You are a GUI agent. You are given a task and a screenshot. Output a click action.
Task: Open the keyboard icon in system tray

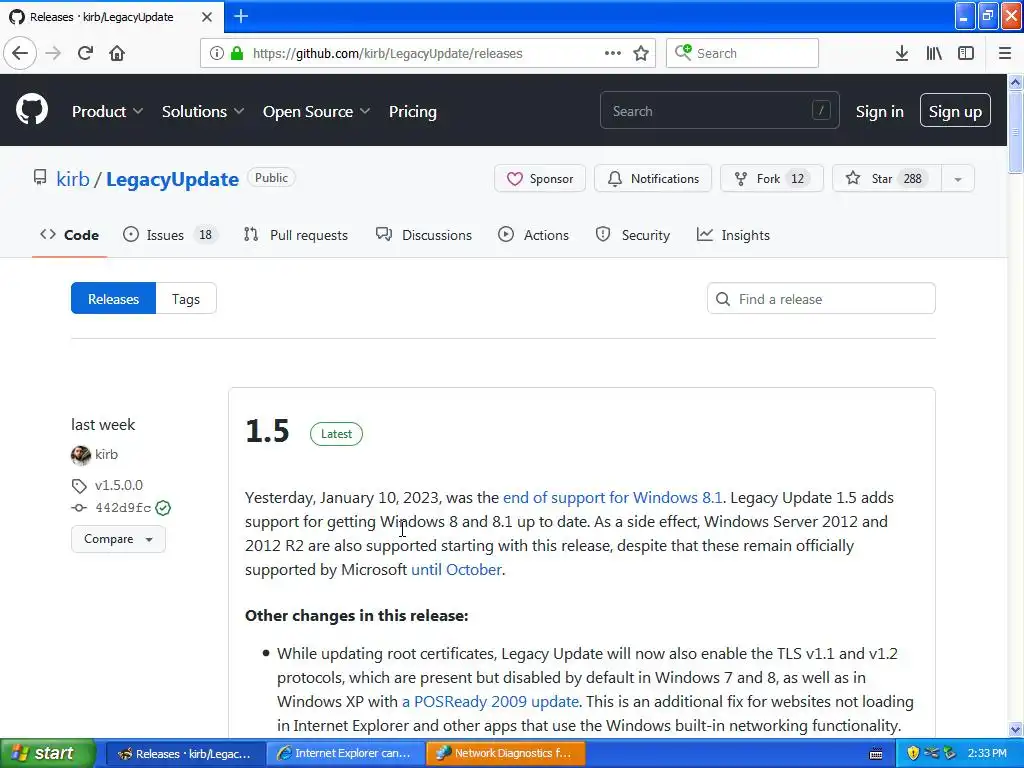[x=876, y=754]
